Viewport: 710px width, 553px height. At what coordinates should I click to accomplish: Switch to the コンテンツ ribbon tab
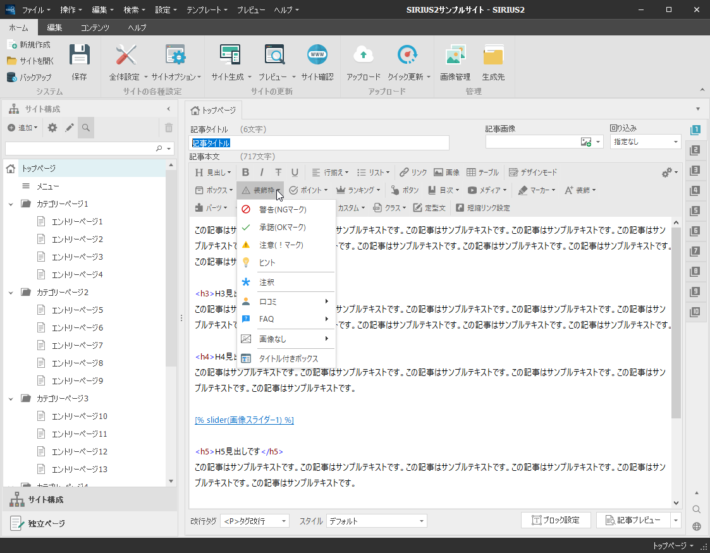pos(95,28)
